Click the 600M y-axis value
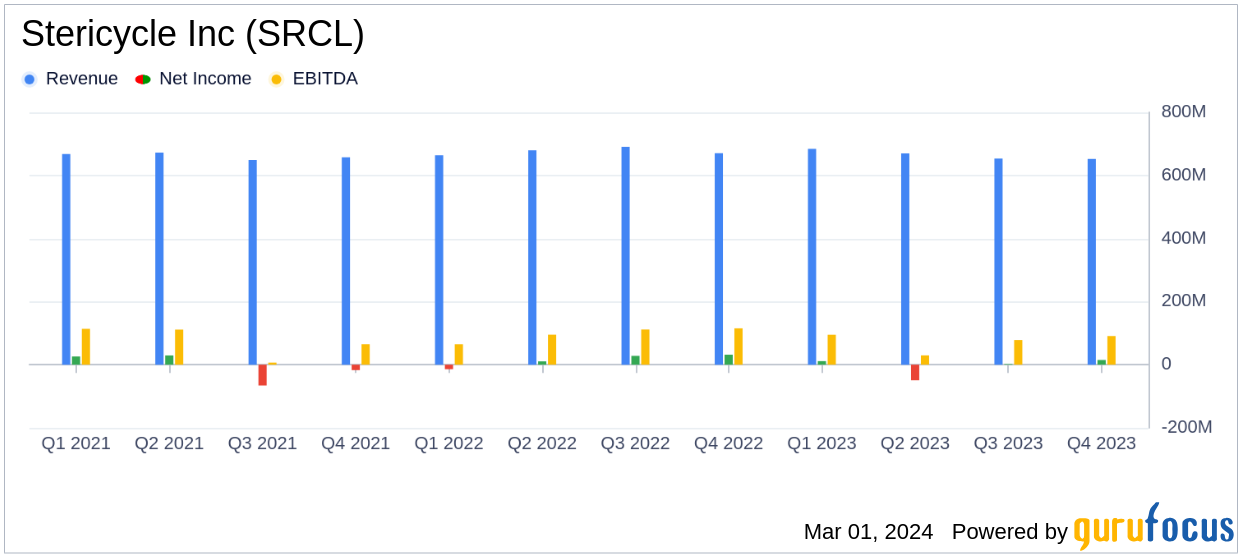Viewport: 1242px width, 557px height. click(x=1184, y=175)
